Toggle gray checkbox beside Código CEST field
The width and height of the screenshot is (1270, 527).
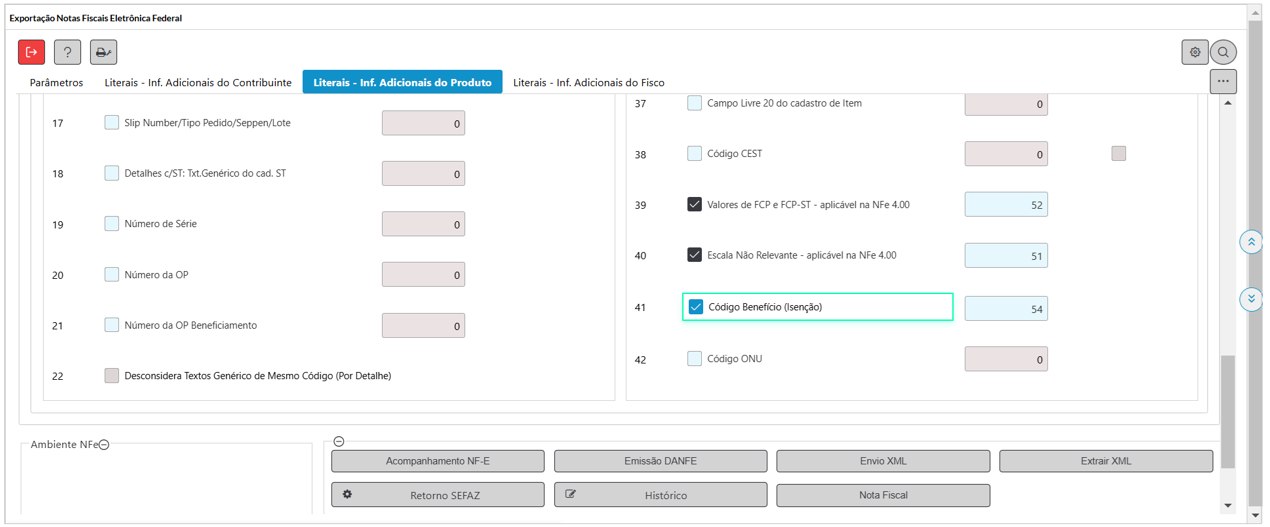click(x=1119, y=153)
